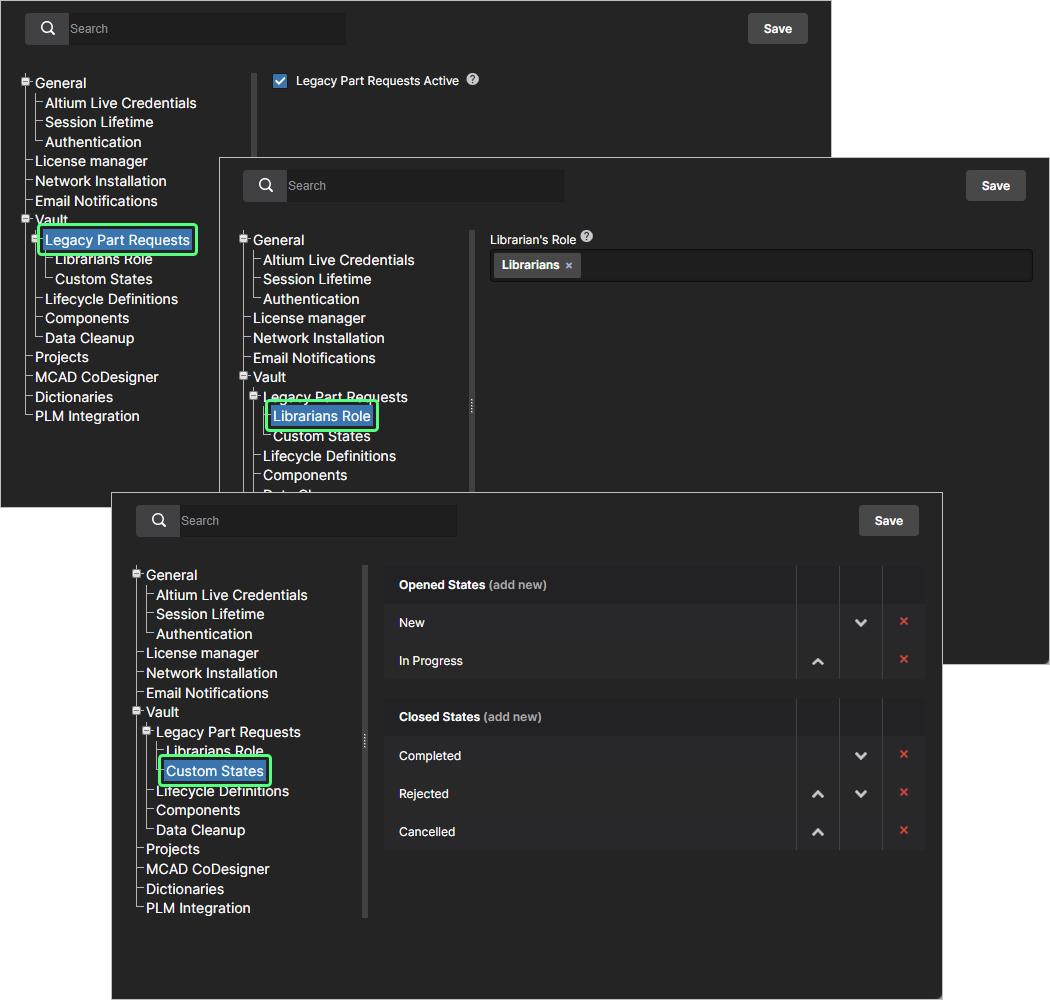Image resolution: width=1050 pixels, height=1000 pixels.
Task: Focus the Search field in the top window
Action: tap(208, 29)
